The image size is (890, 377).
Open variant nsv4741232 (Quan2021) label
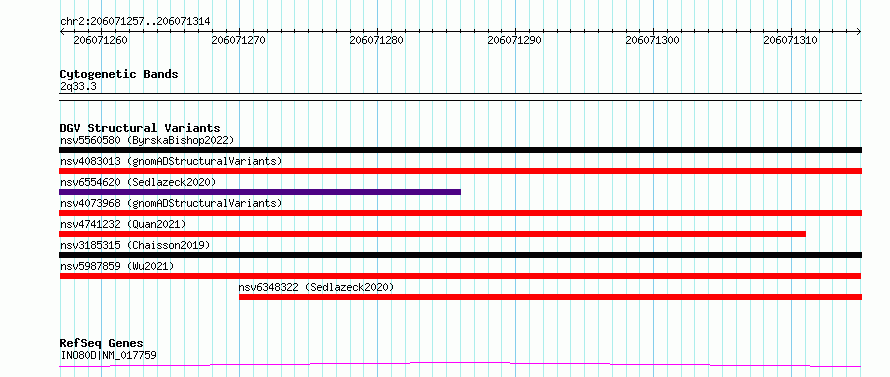(123, 224)
